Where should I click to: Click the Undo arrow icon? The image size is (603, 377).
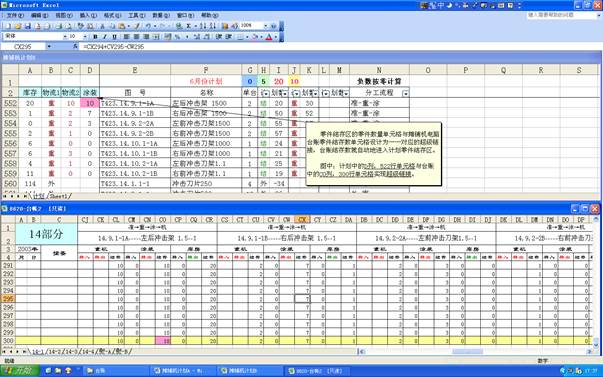tap(148, 26)
